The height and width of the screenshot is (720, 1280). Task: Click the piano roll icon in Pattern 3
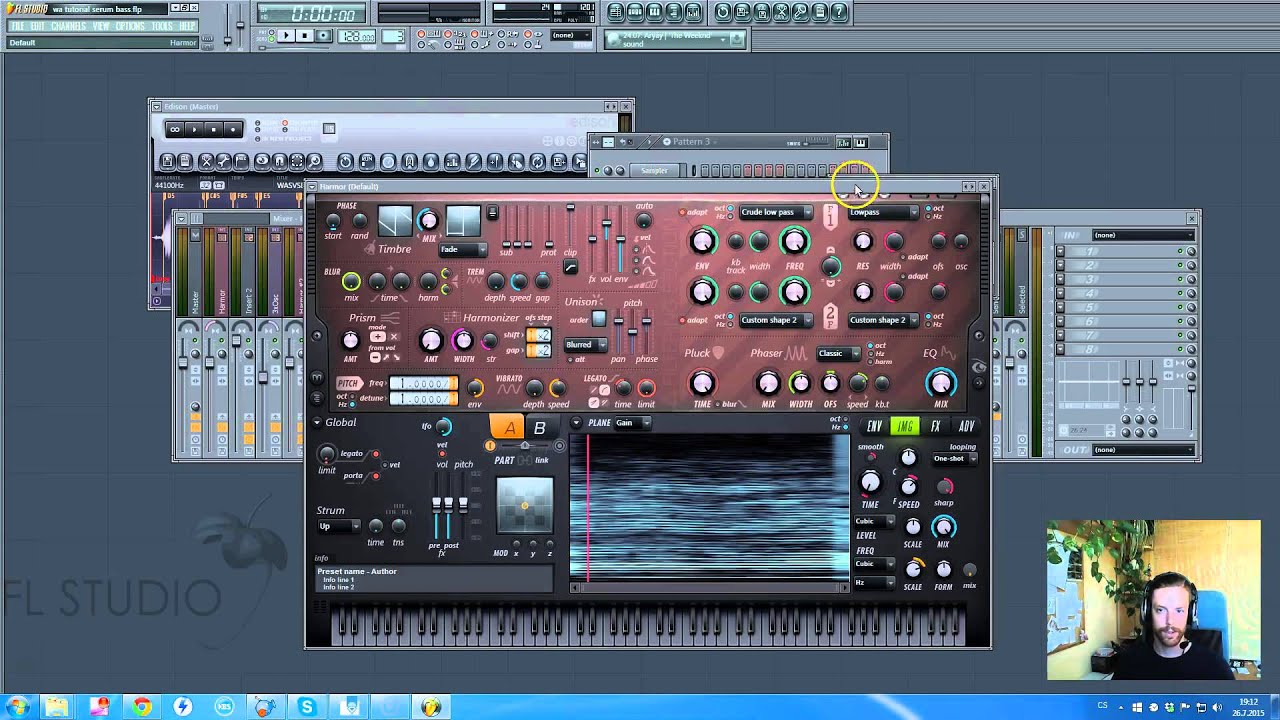click(860, 142)
